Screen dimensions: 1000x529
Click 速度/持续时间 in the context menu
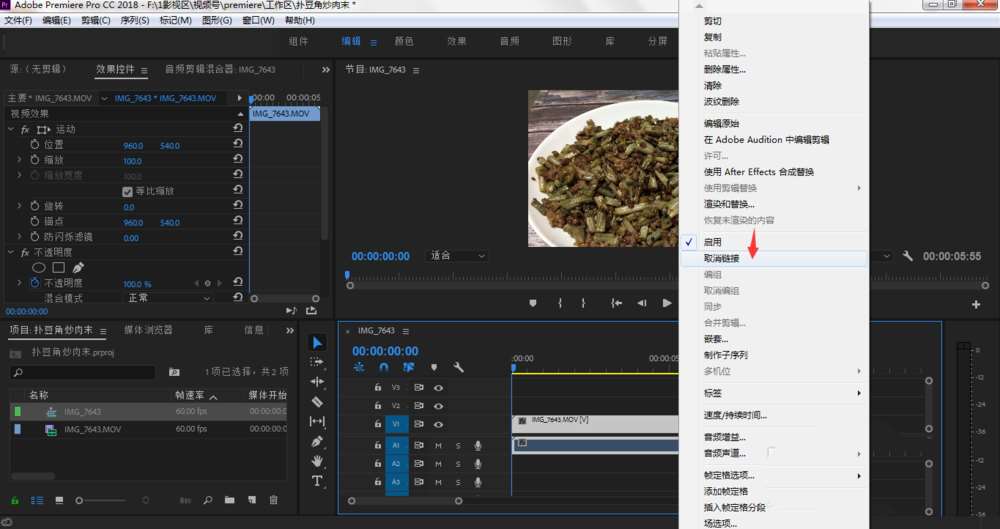(x=735, y=415)
